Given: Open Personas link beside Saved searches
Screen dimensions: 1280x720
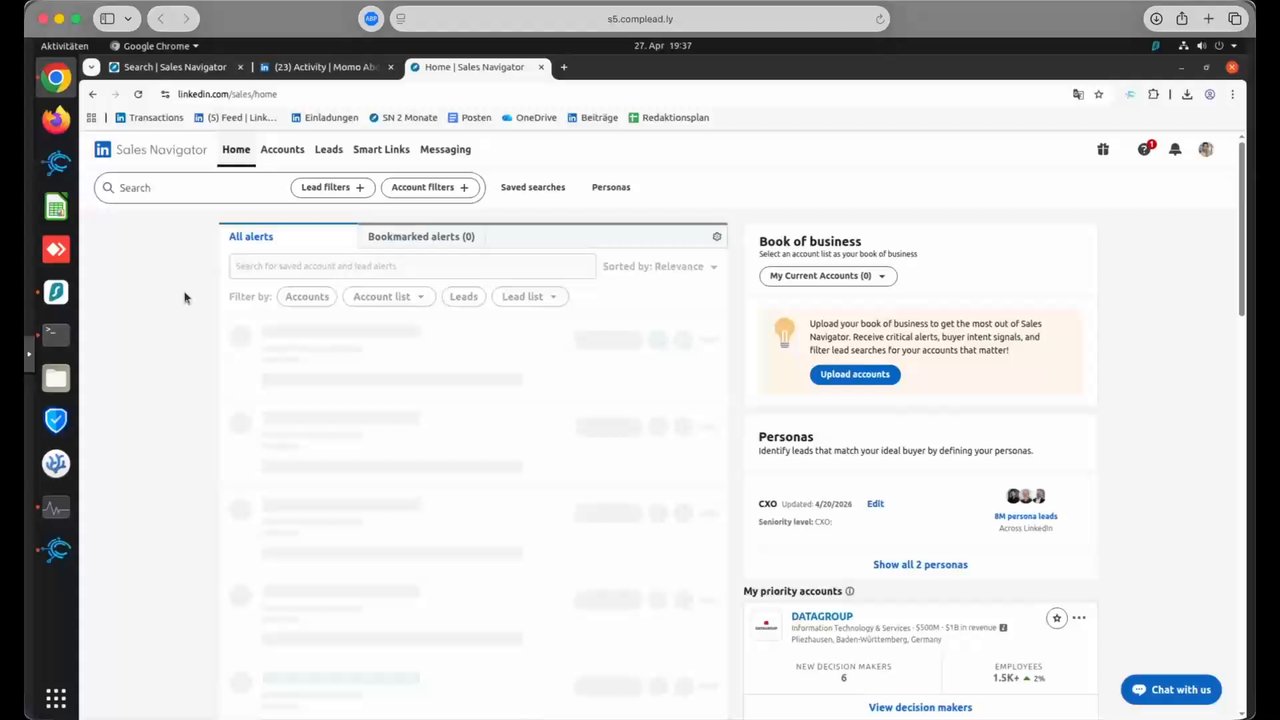Looking at the screenshot, I should click(x=611, y=187).
